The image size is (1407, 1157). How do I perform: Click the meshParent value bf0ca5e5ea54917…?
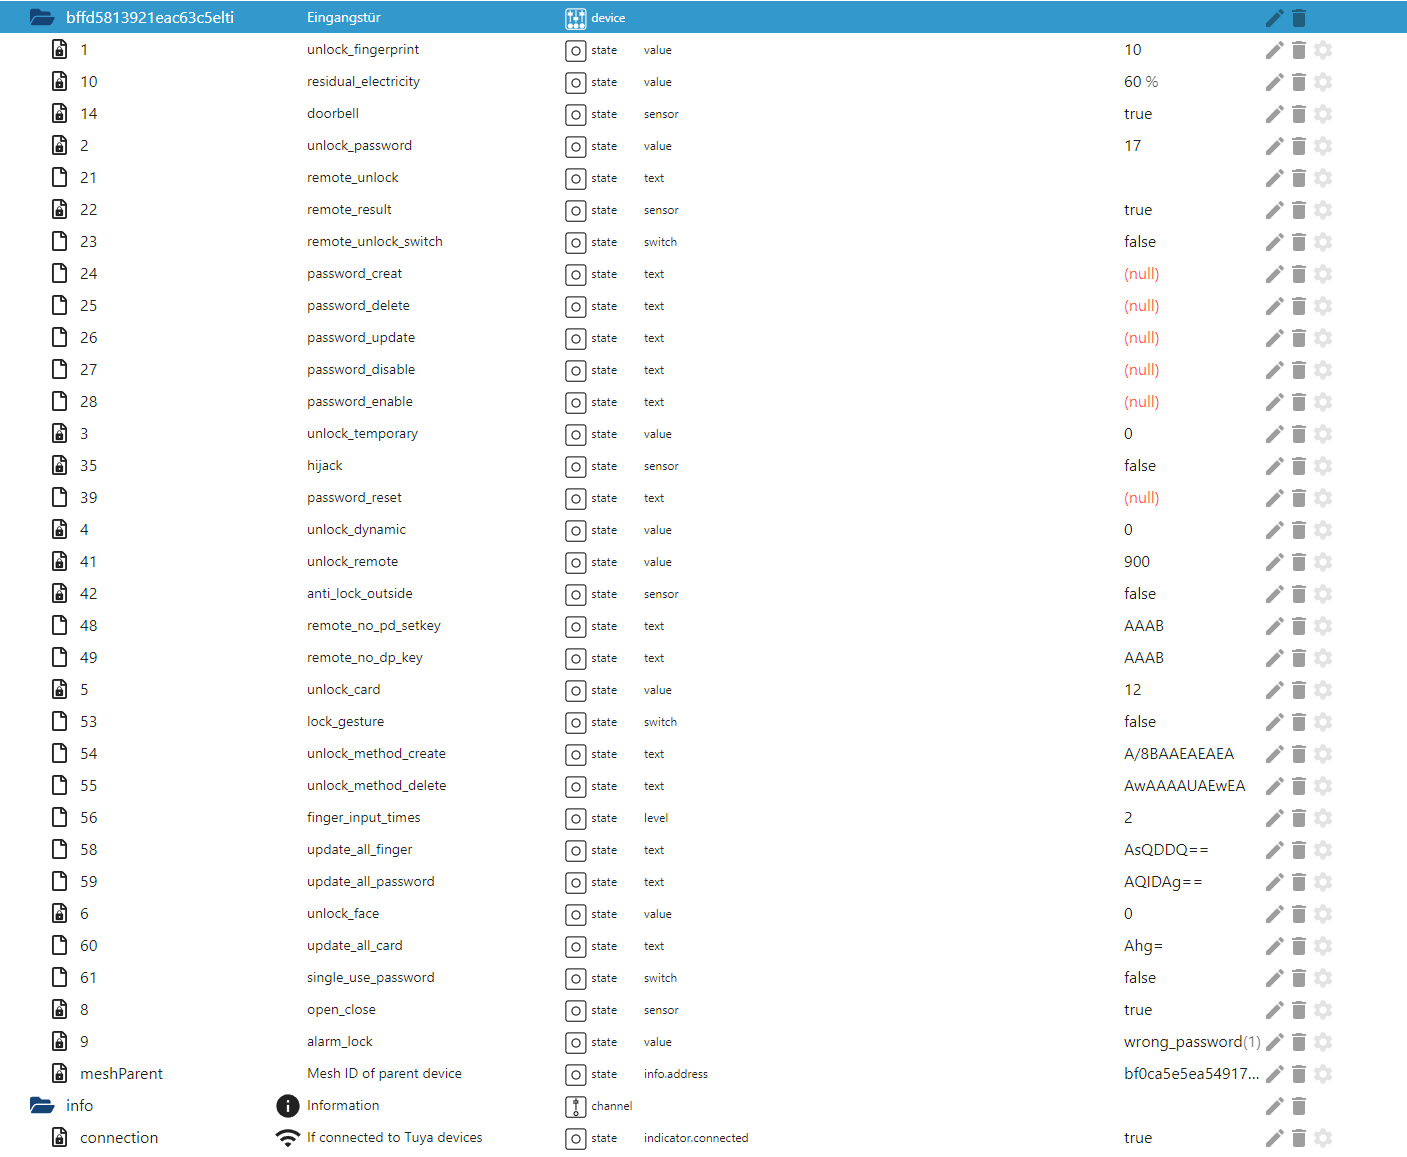pos(1192,1074)
